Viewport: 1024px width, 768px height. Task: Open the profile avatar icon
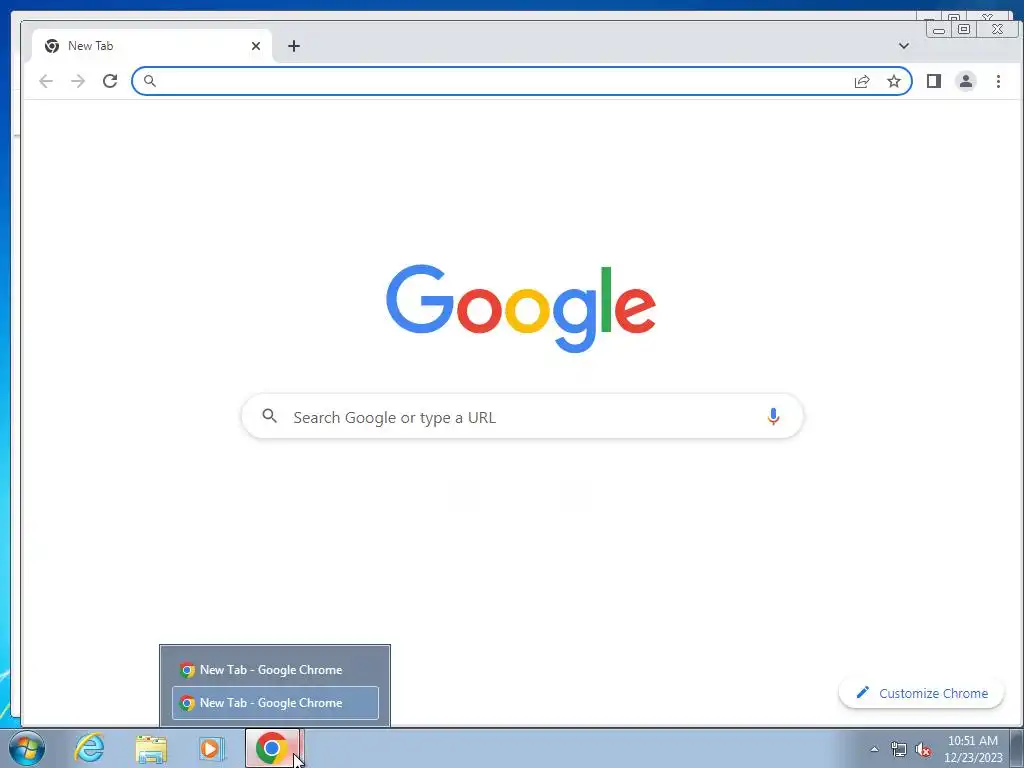tap(966, 81)
